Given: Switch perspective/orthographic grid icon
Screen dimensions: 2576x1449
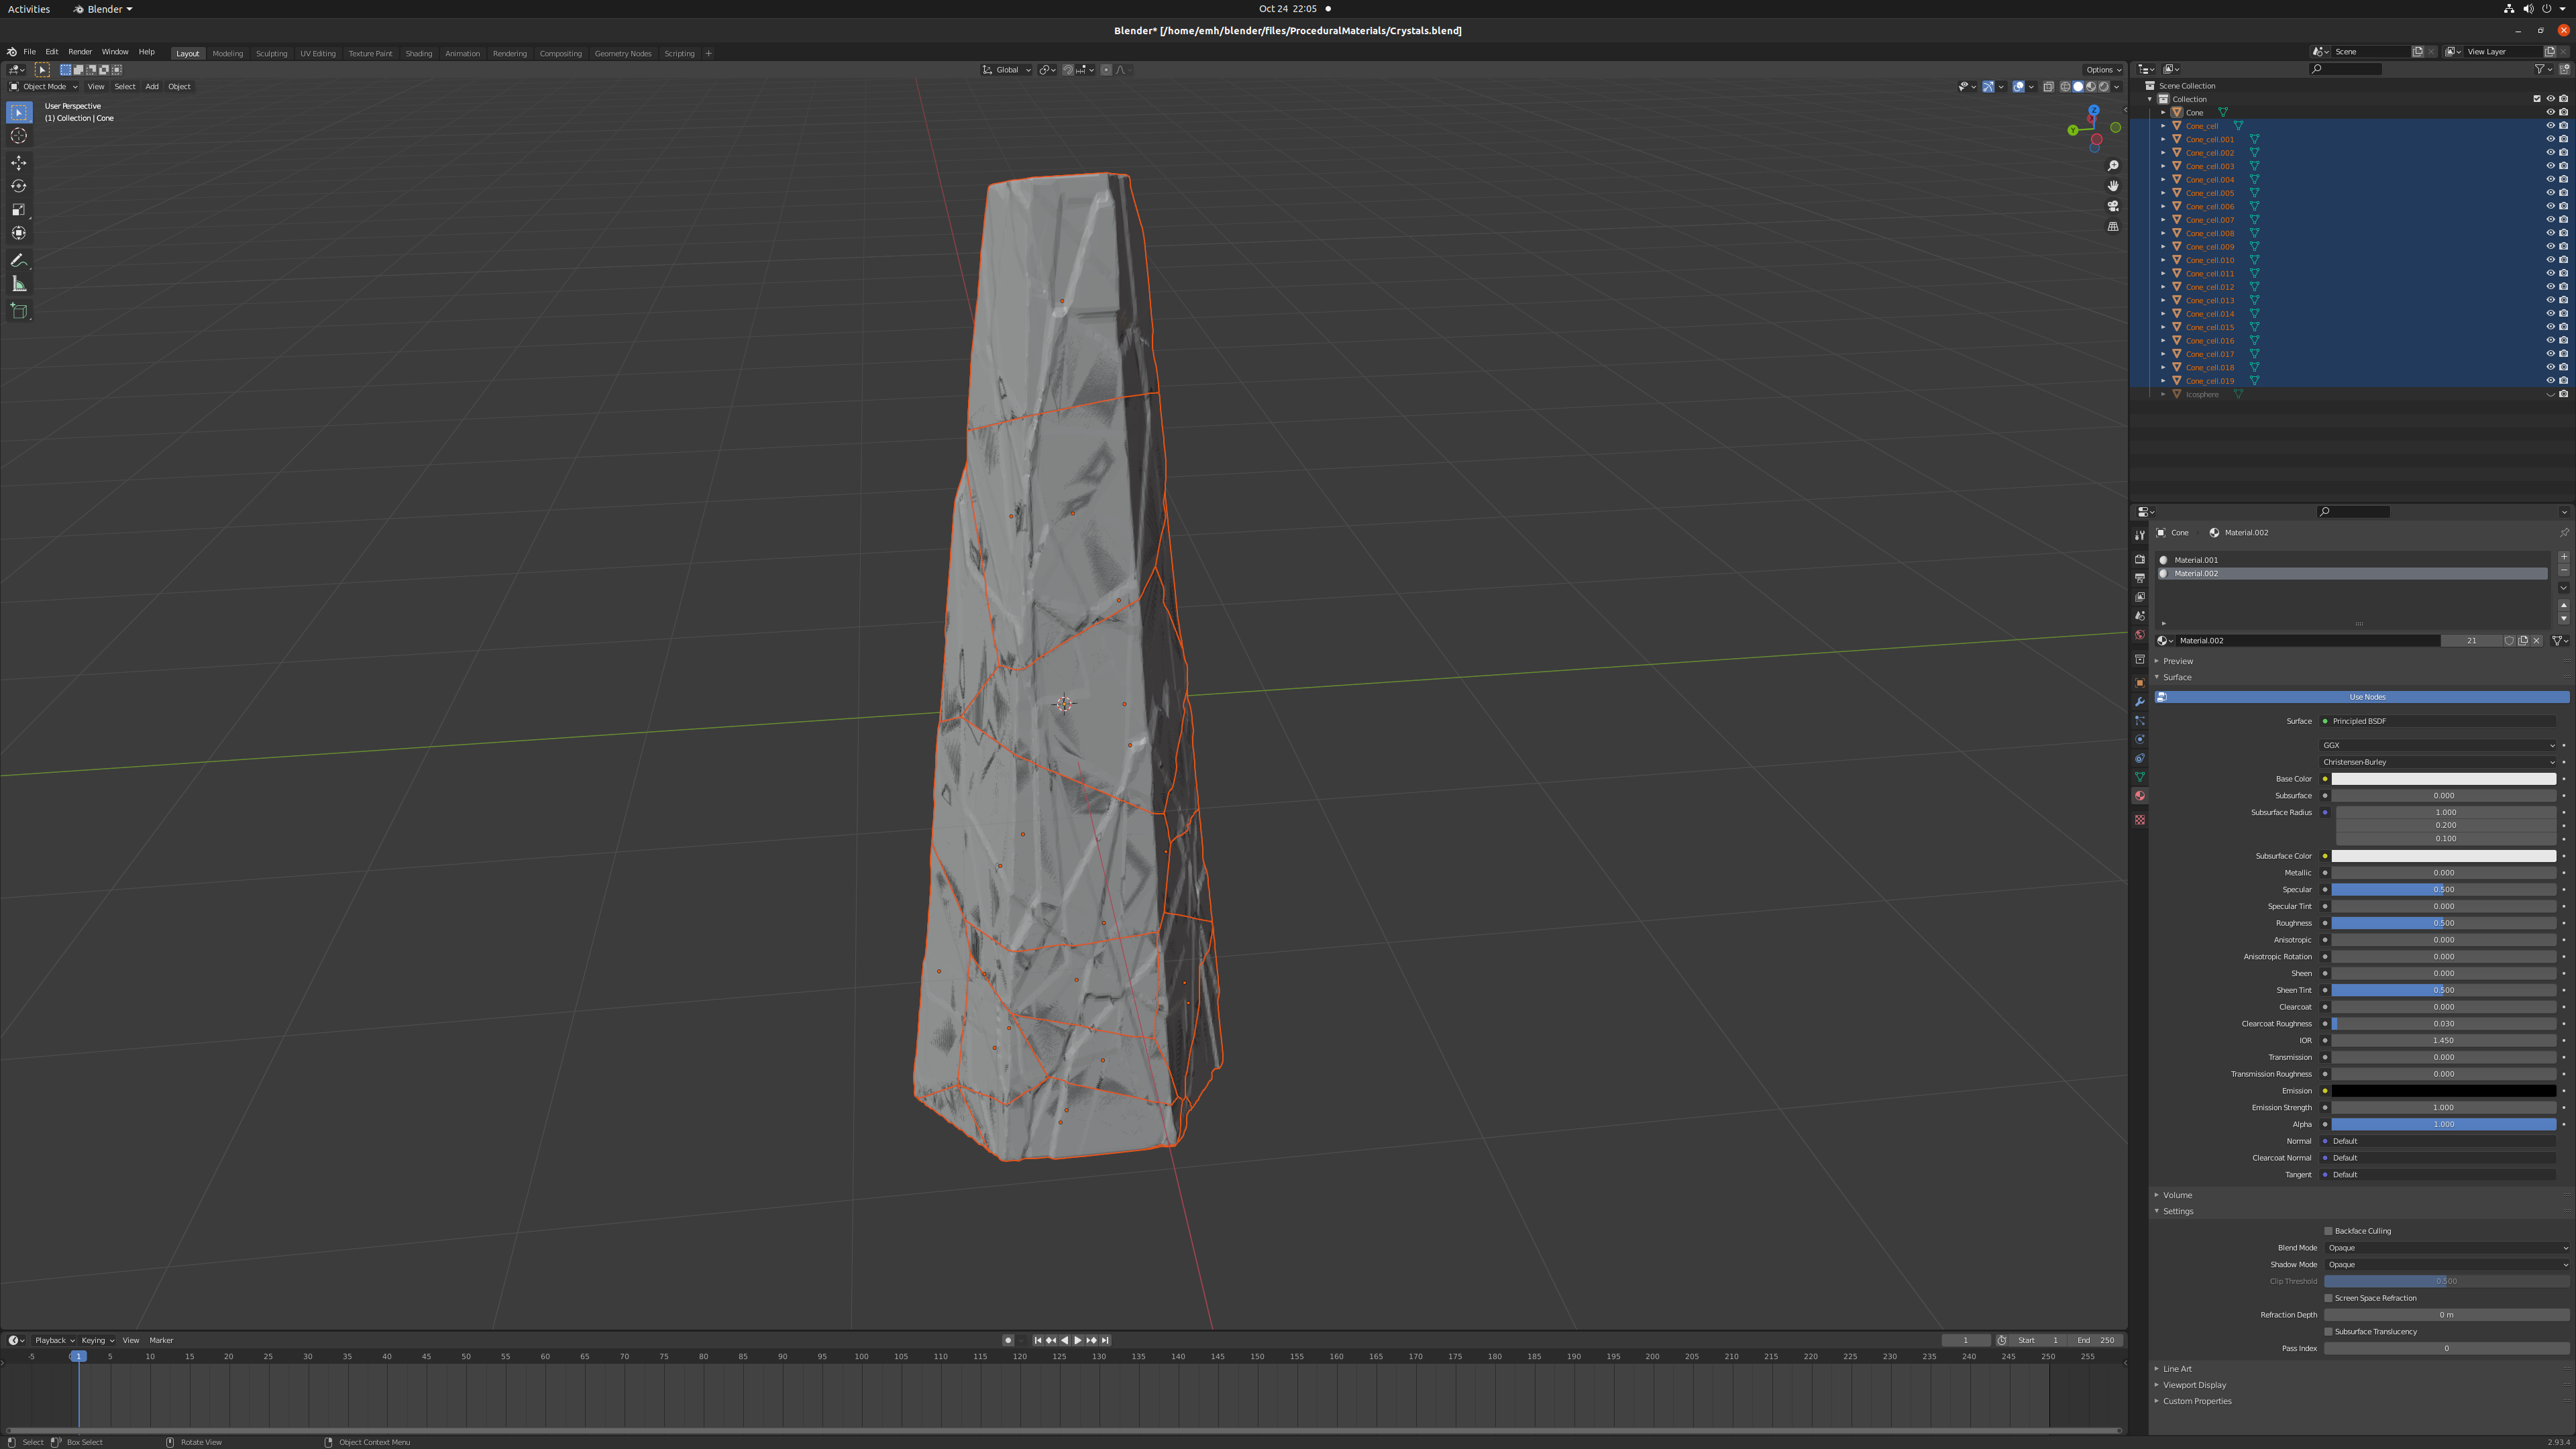Looking at the screenshot, I should pyautogui.click(x=2113, y=227).
